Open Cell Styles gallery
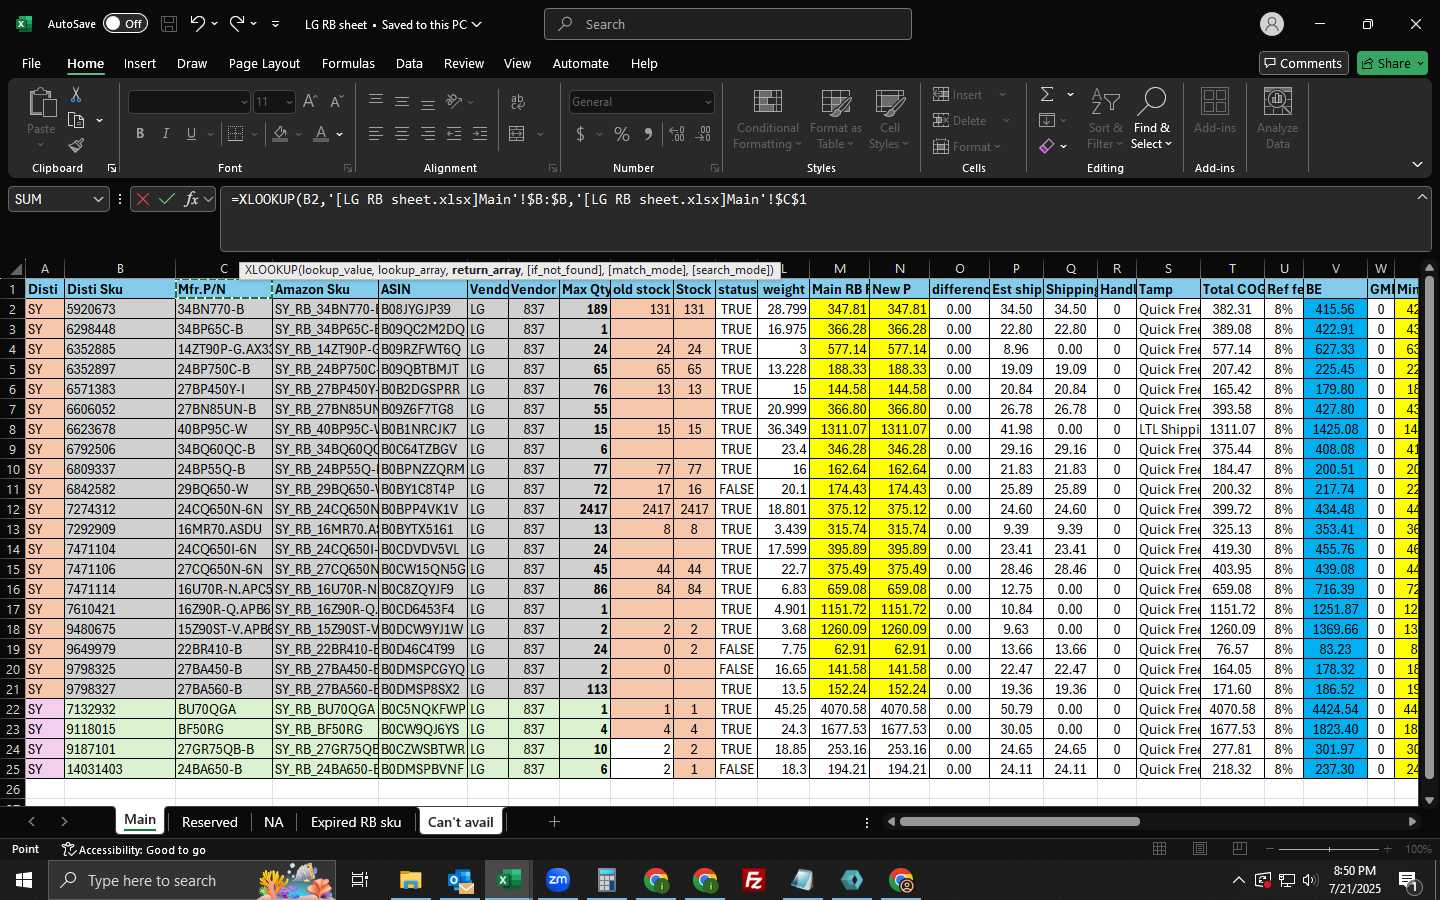 (x=889, y=119)
